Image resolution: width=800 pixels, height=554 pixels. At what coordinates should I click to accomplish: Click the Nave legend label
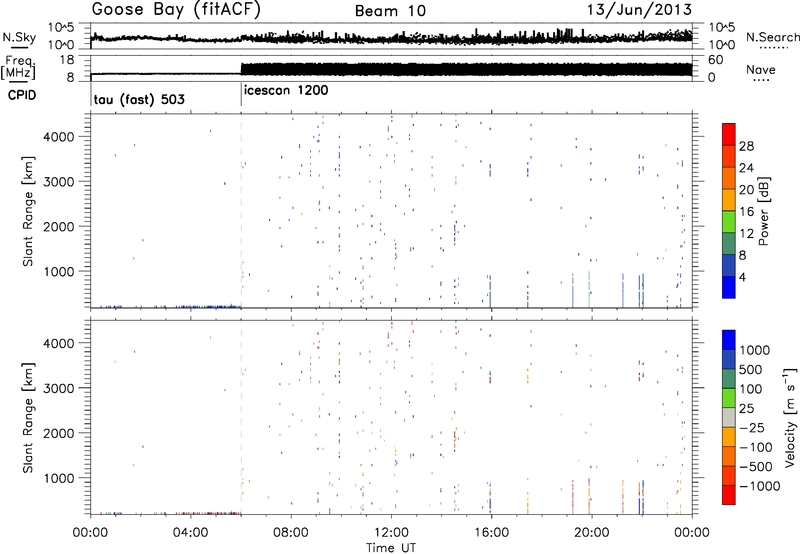click(760, 70)
